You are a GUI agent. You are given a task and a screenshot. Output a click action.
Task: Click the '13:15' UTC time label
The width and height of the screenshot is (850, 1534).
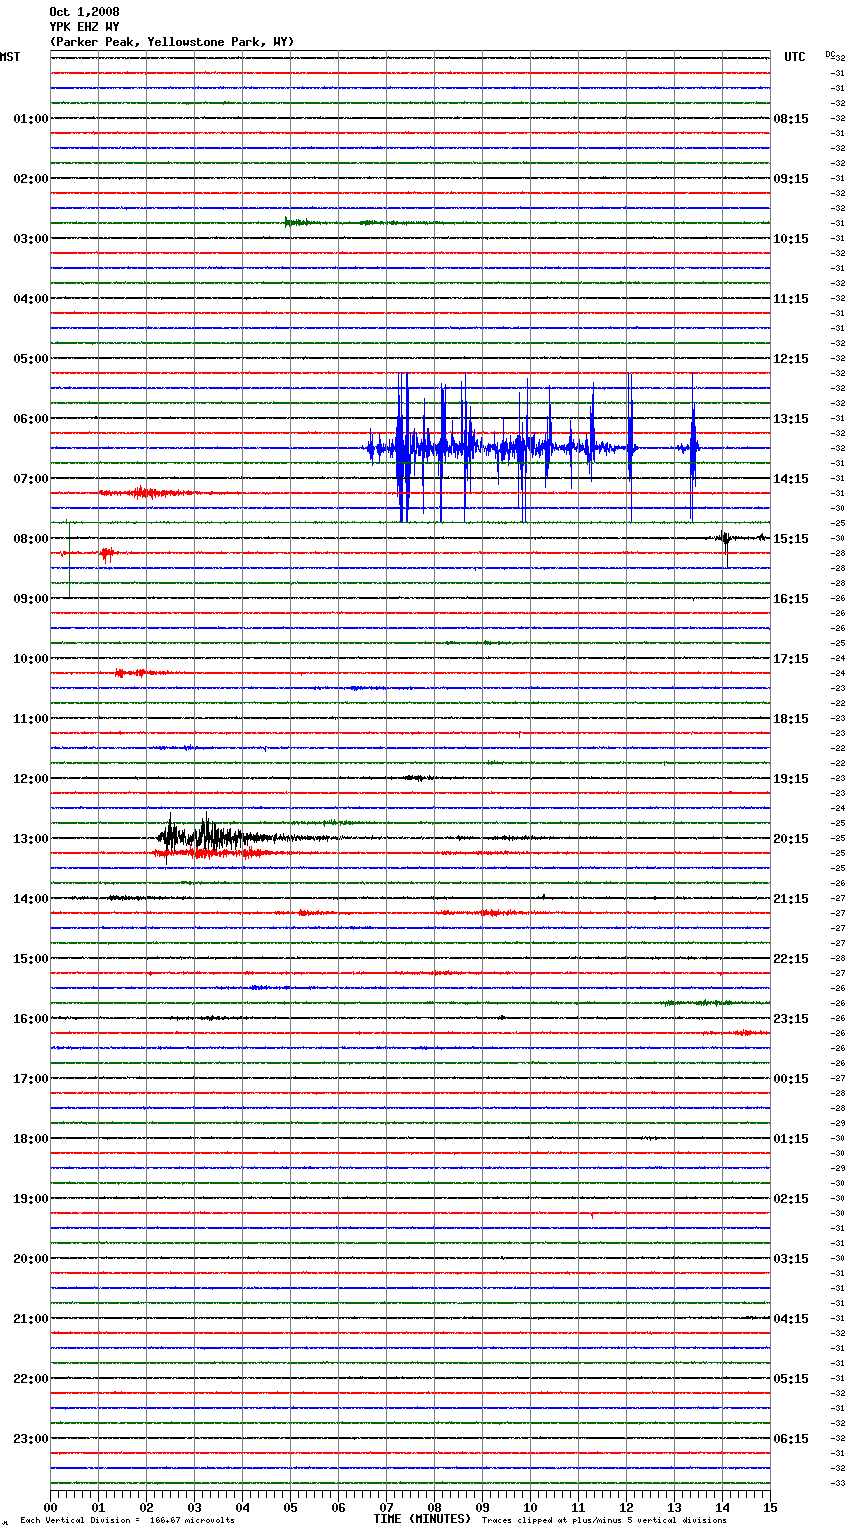pos(791,419)
